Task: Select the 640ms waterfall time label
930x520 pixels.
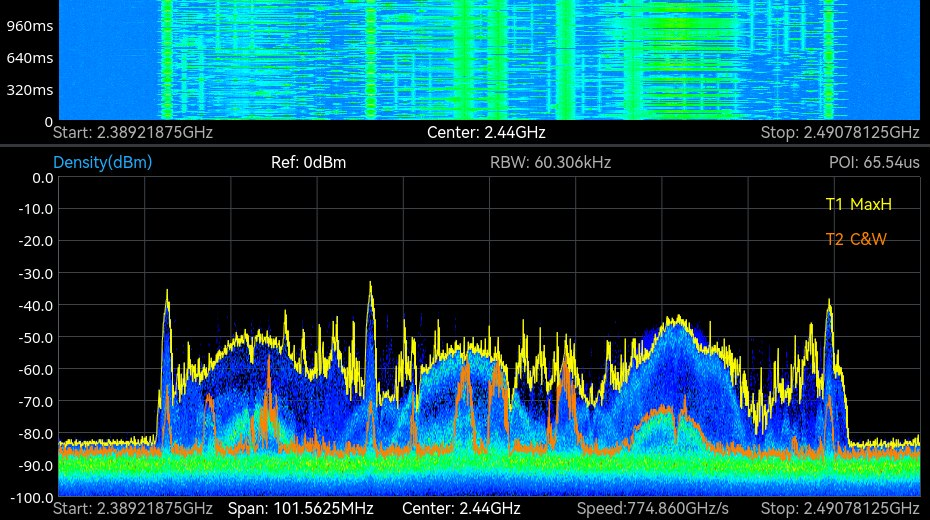Action: tap(30, 58)
